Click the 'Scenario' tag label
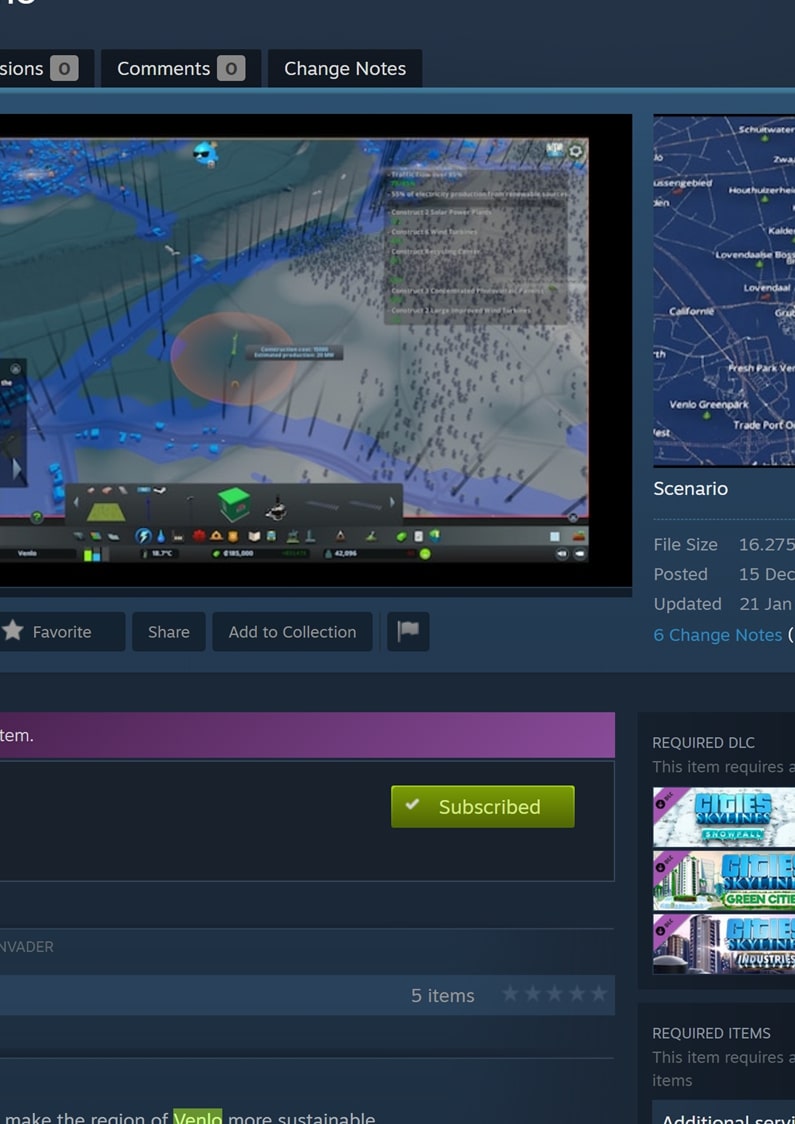The width and height of the screenshot is (795, 1124). point(690,489)
